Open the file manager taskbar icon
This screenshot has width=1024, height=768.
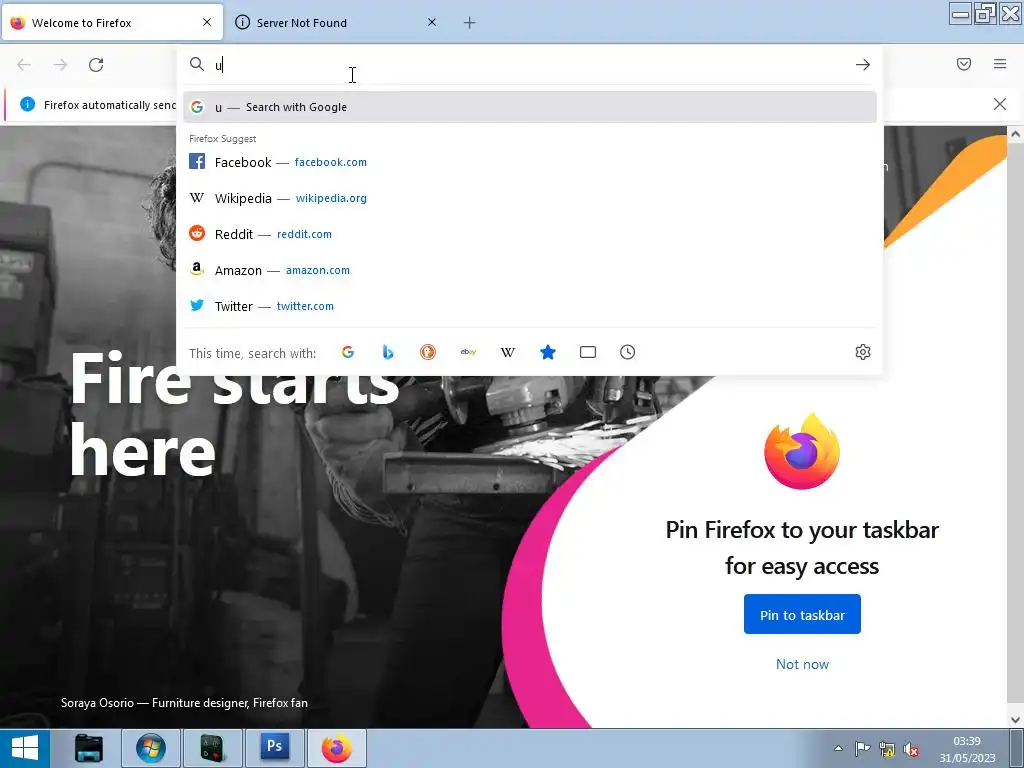coord(89,748)
